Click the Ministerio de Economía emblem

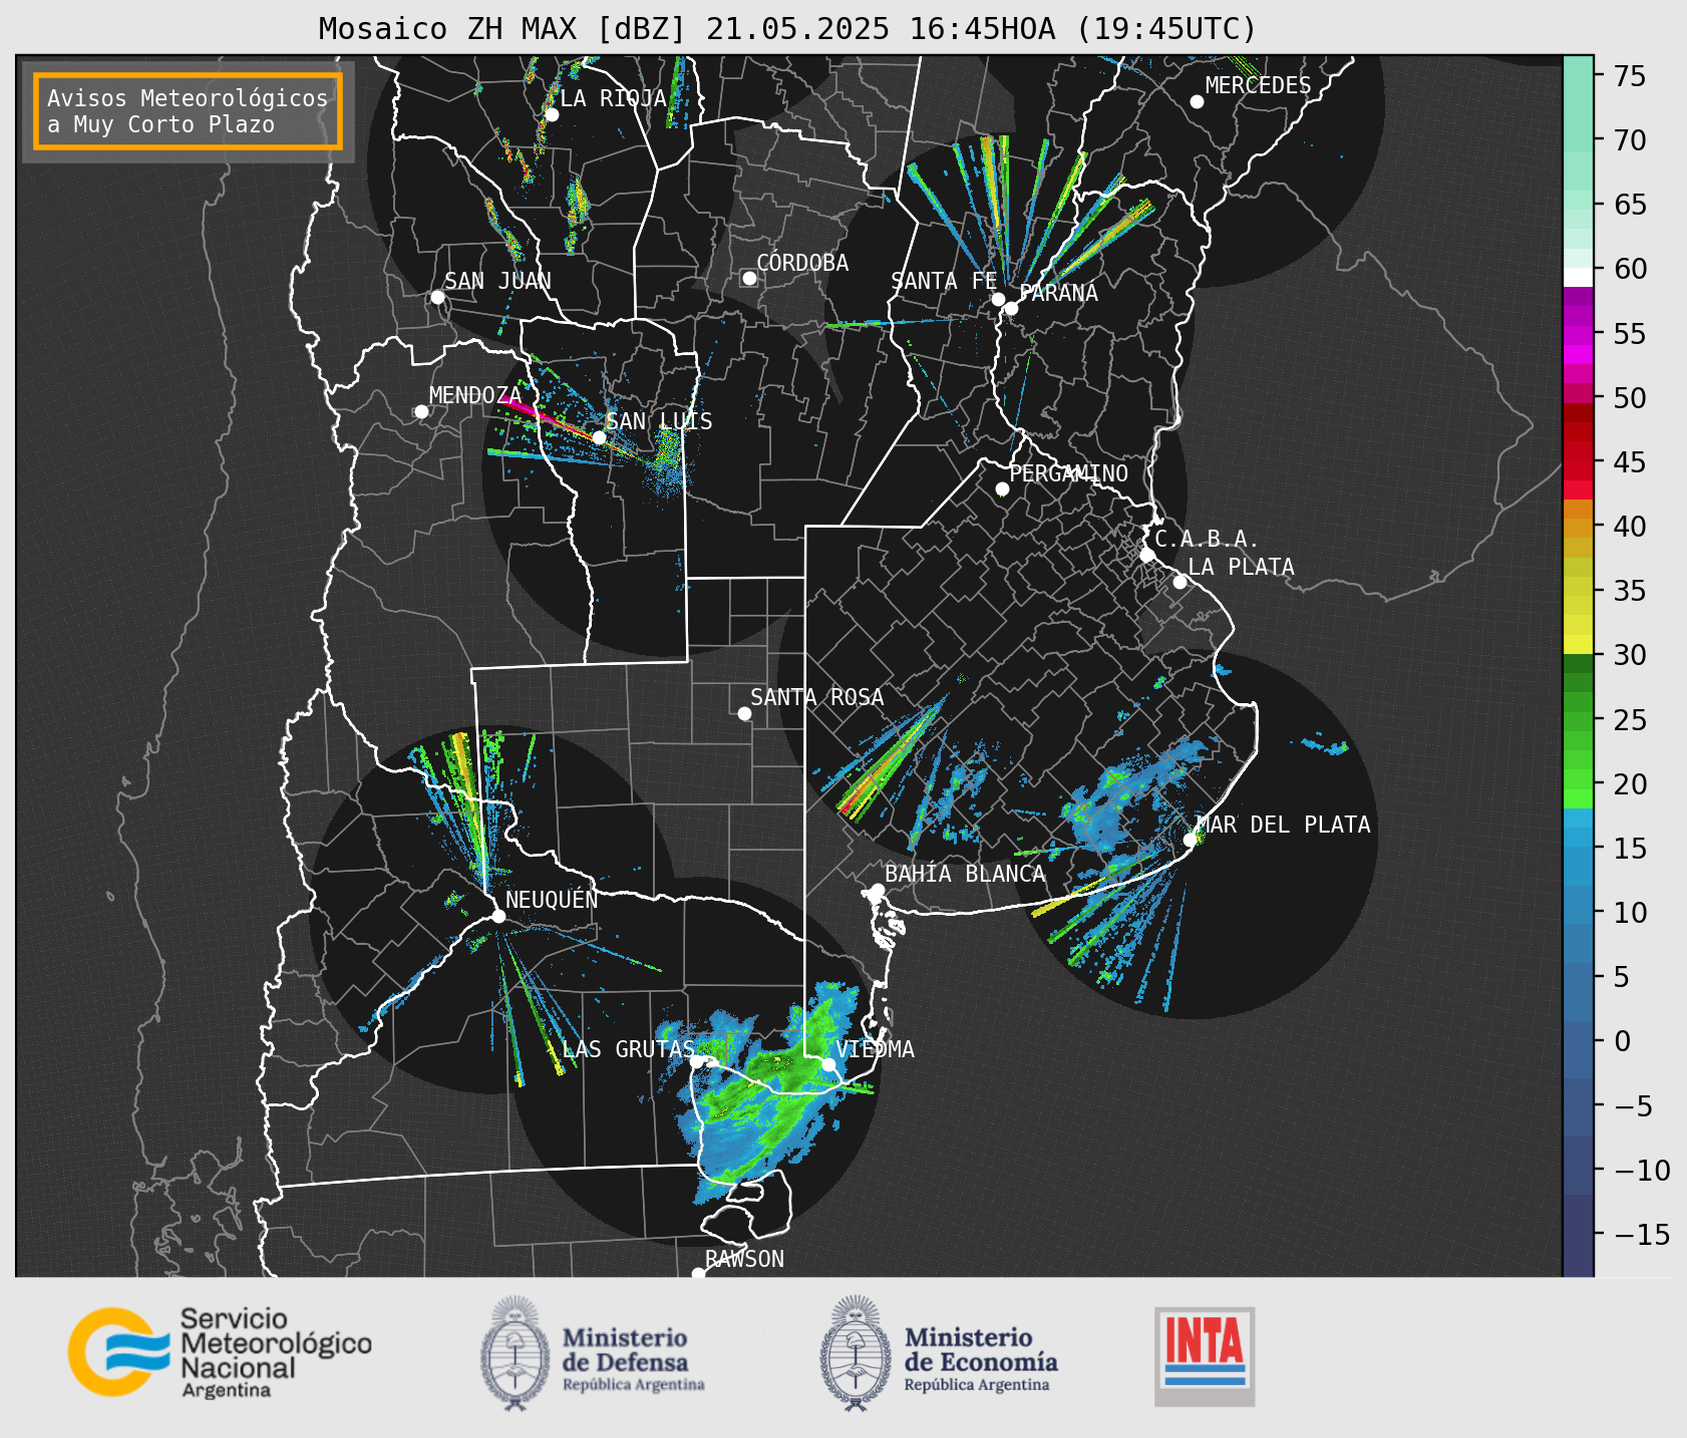pos(855,1353)
